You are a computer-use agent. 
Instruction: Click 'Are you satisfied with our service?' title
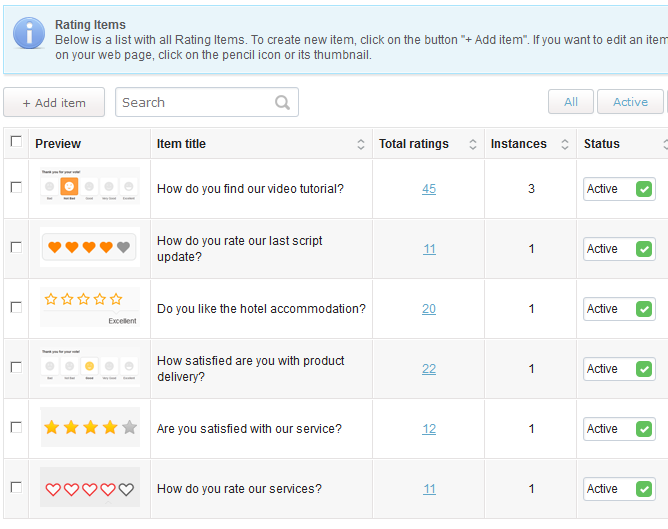(x=249, y=429)
